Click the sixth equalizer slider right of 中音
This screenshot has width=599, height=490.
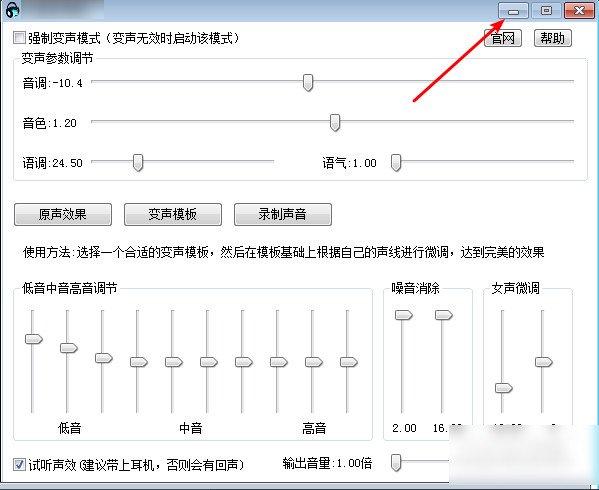pyautogui.click(x=209, y=362)
